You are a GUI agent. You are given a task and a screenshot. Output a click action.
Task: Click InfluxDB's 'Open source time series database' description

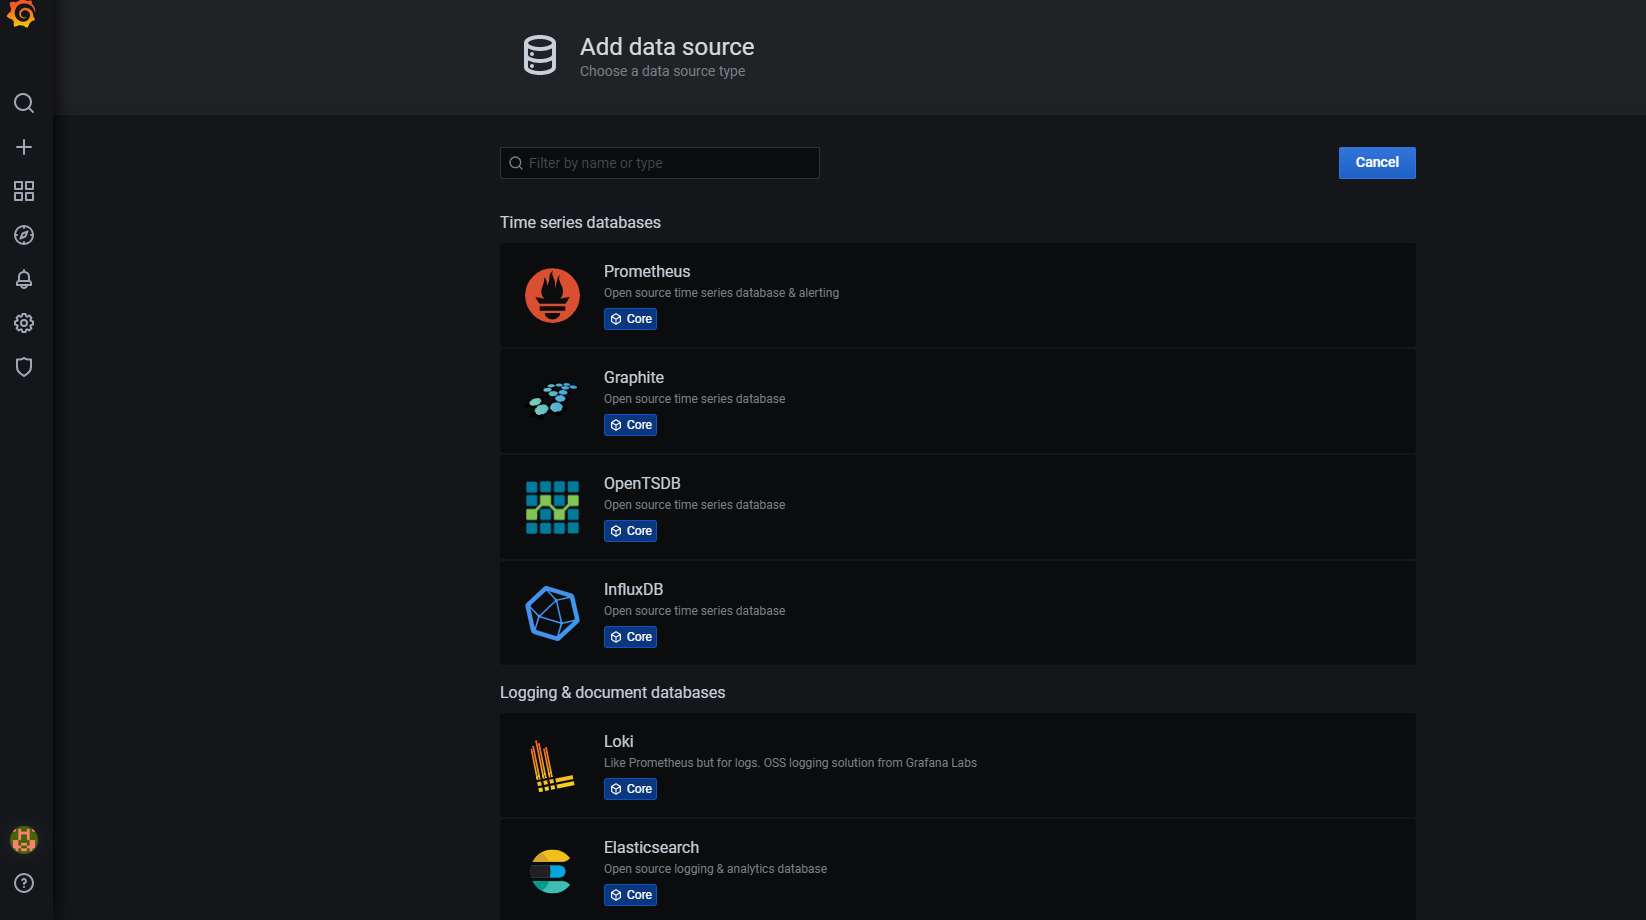pyautogui.click(x=694, y=611)
